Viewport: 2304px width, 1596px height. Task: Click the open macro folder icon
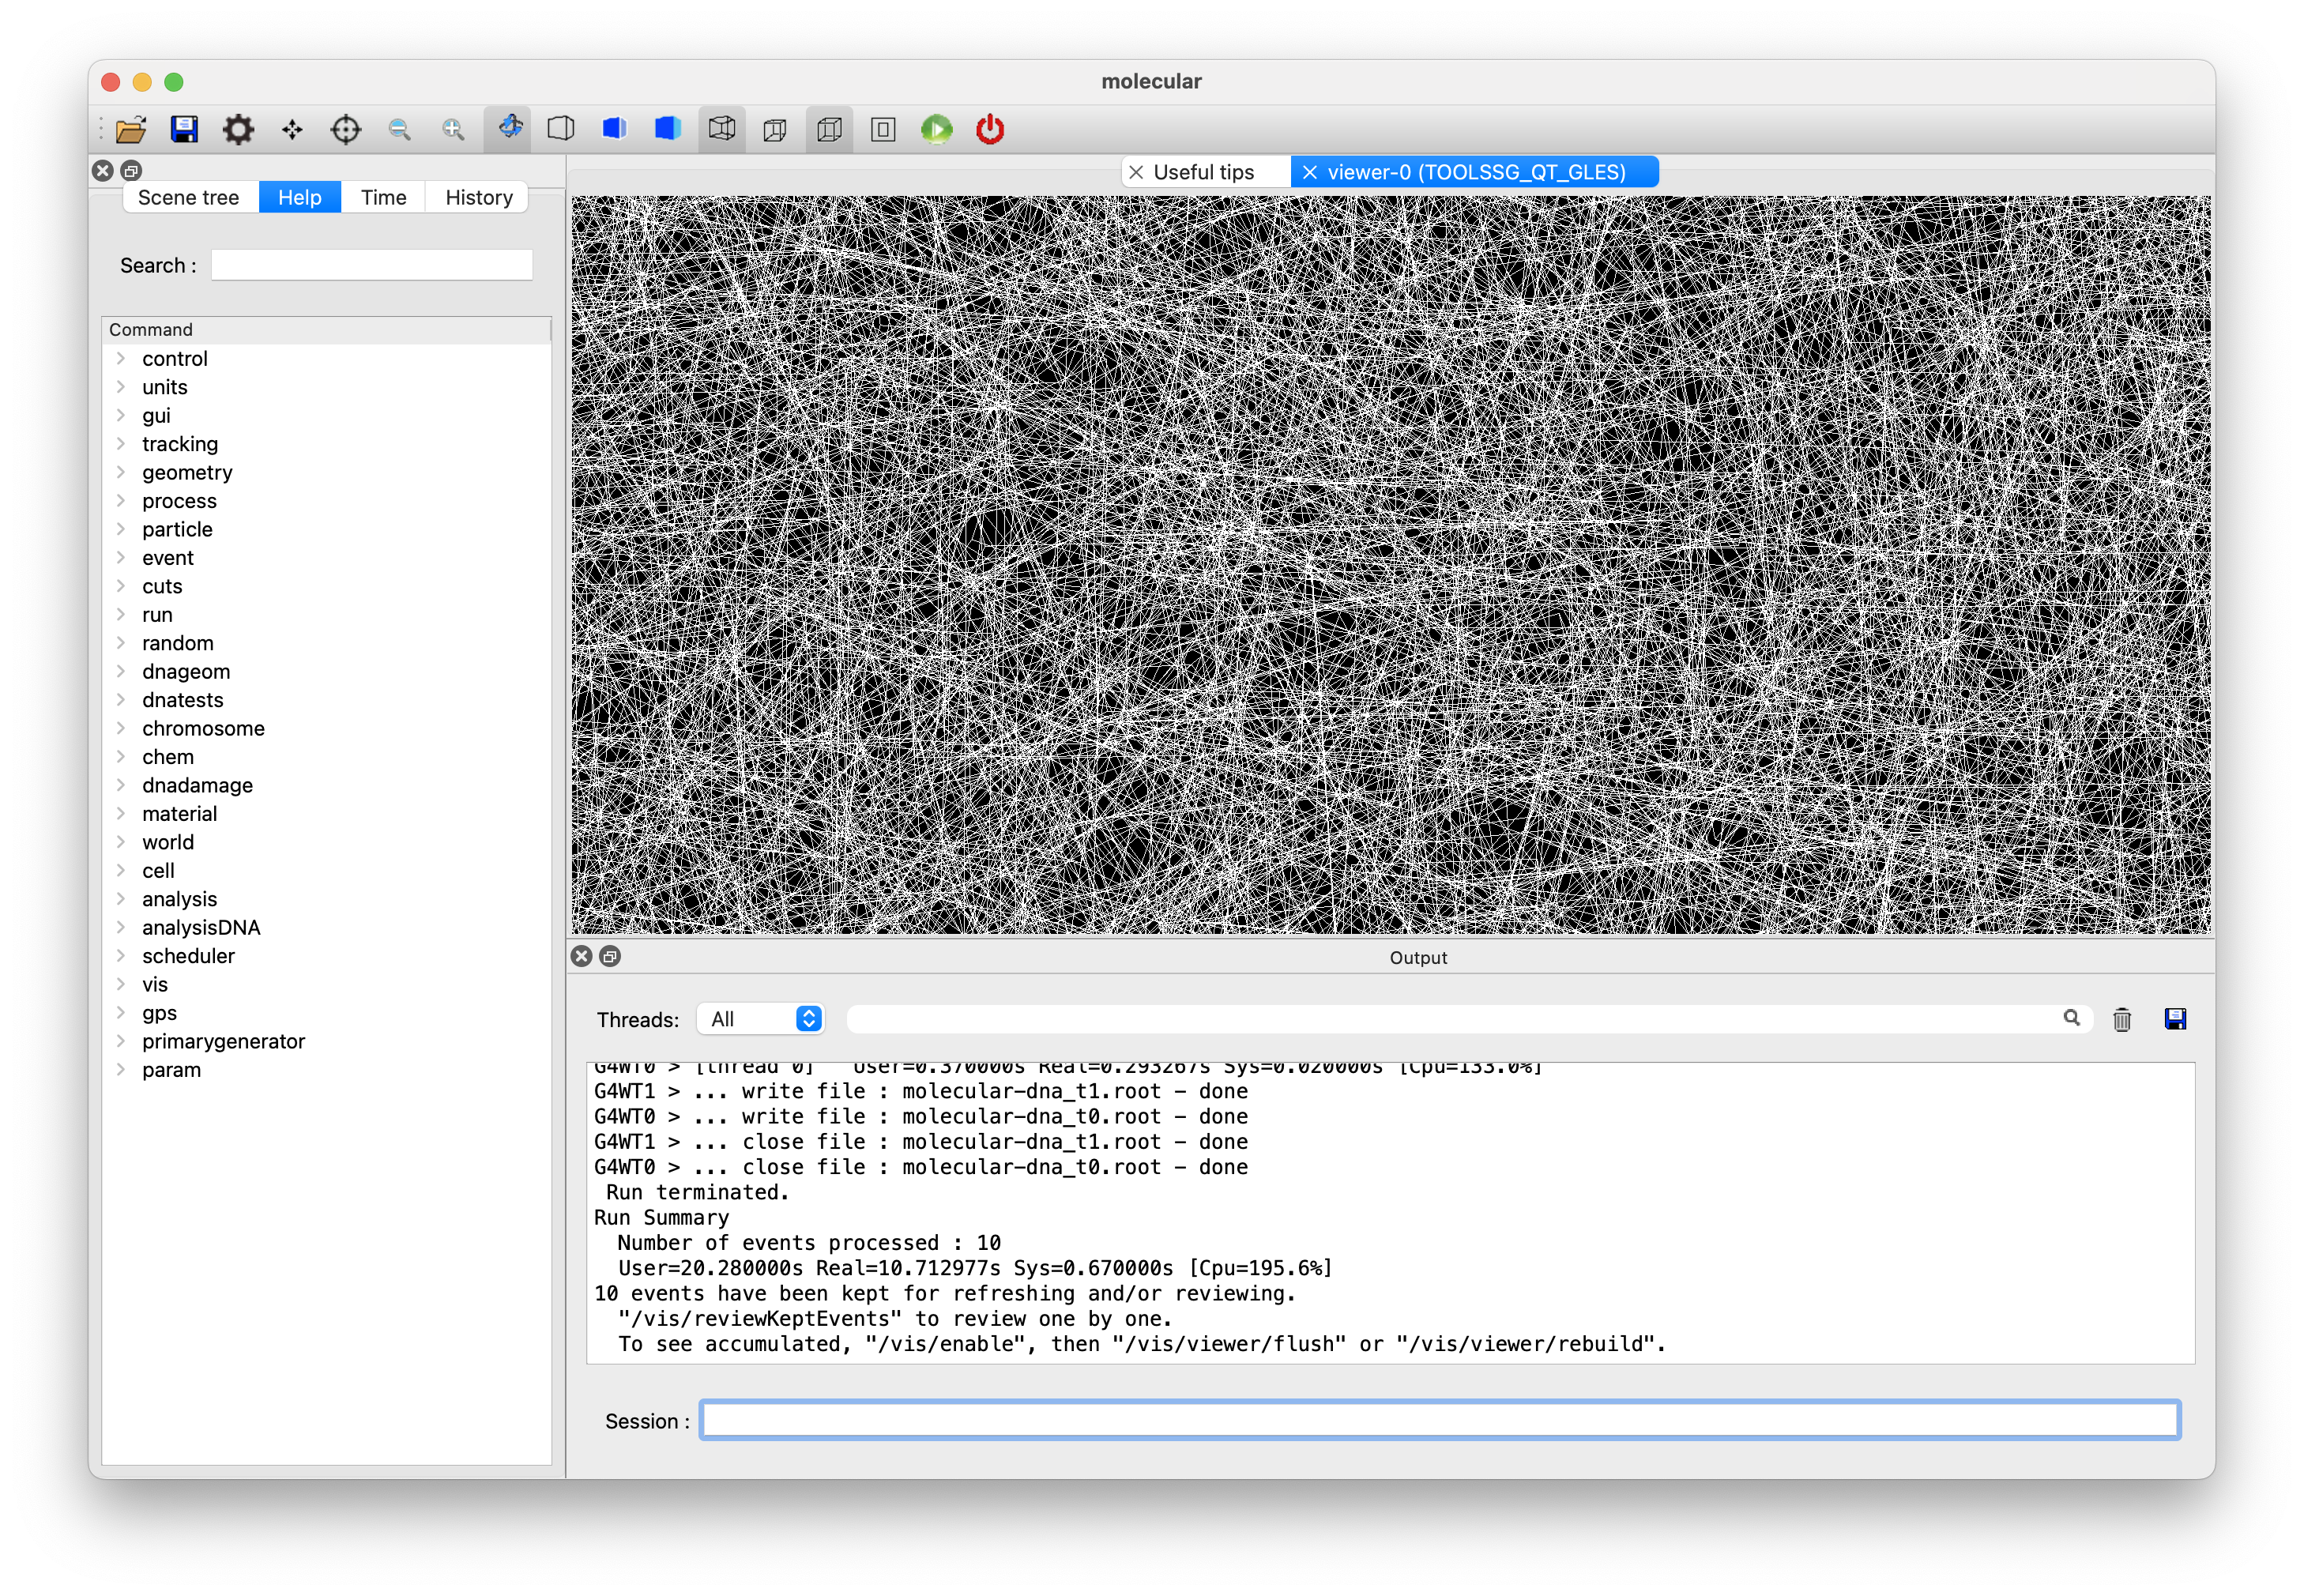[x=131, y=129]
